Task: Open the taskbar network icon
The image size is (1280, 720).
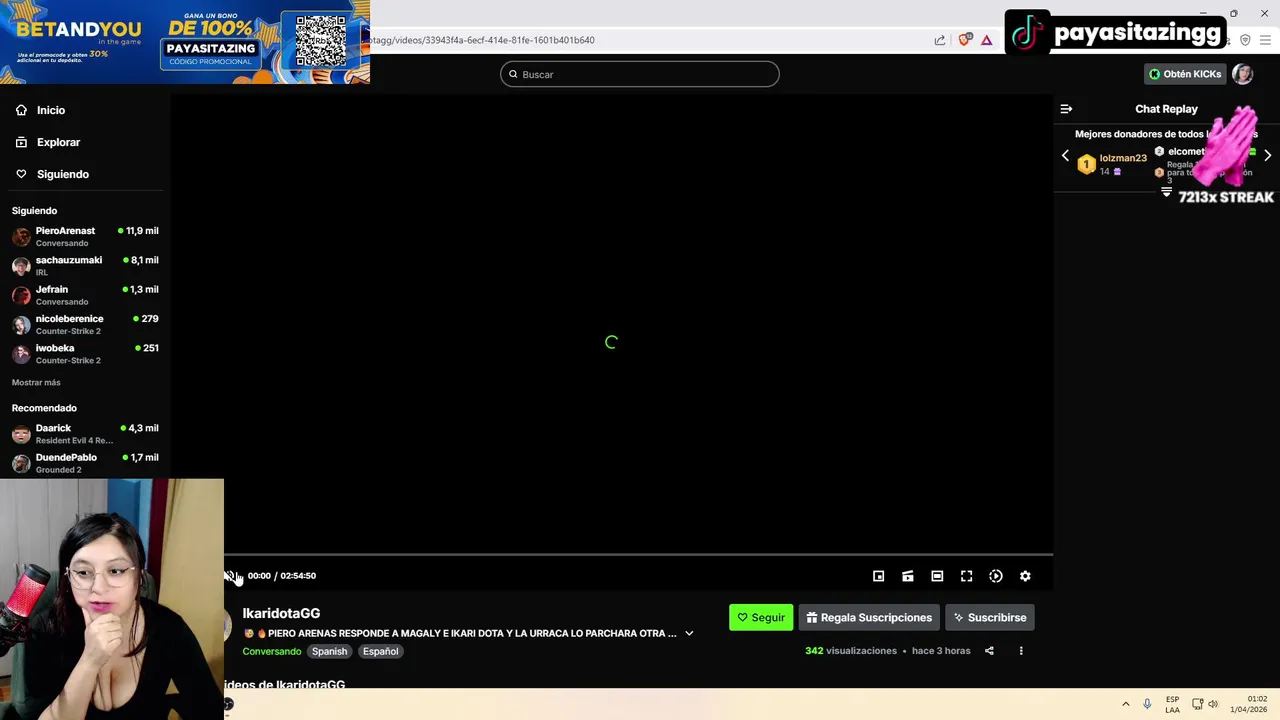Action: click(x=1196, y=704)
